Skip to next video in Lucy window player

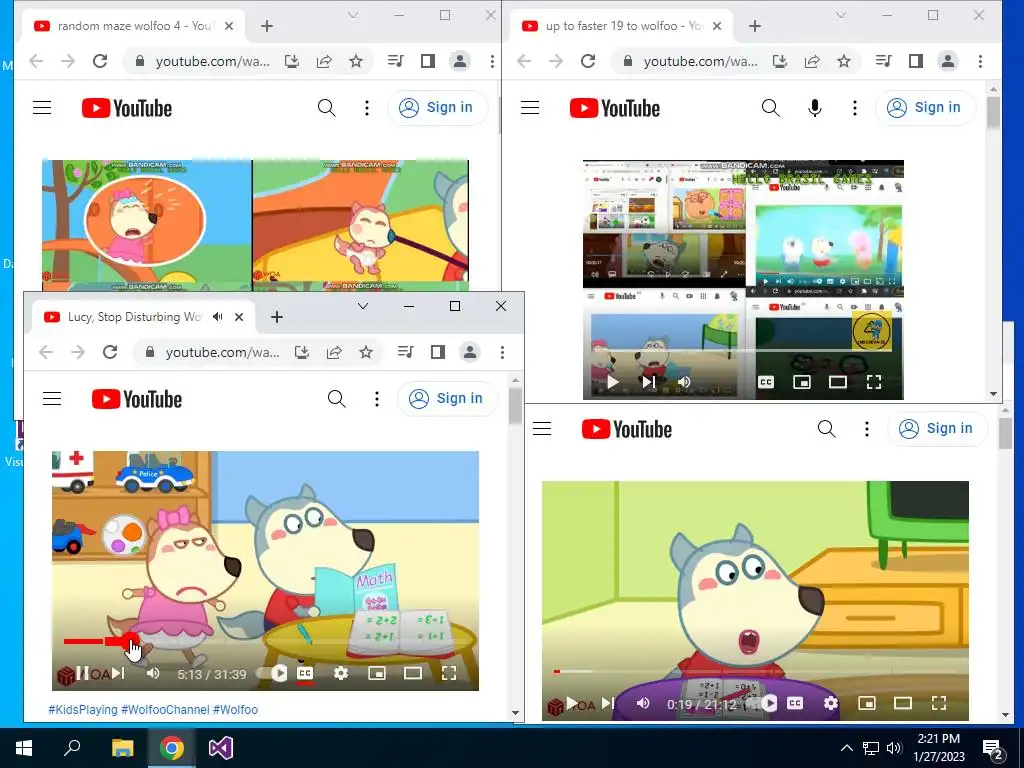[x=118, y=673]
